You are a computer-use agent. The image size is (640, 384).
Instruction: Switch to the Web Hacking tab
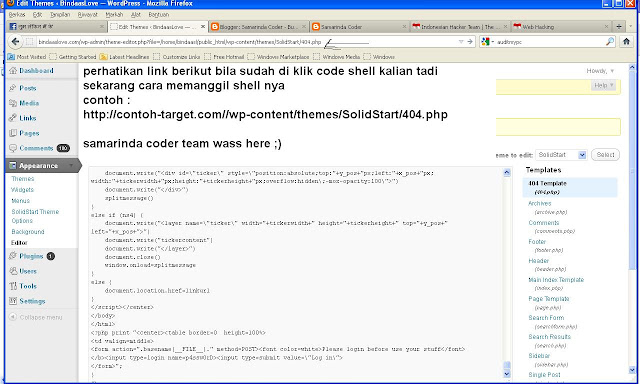[x=561, y=27]
